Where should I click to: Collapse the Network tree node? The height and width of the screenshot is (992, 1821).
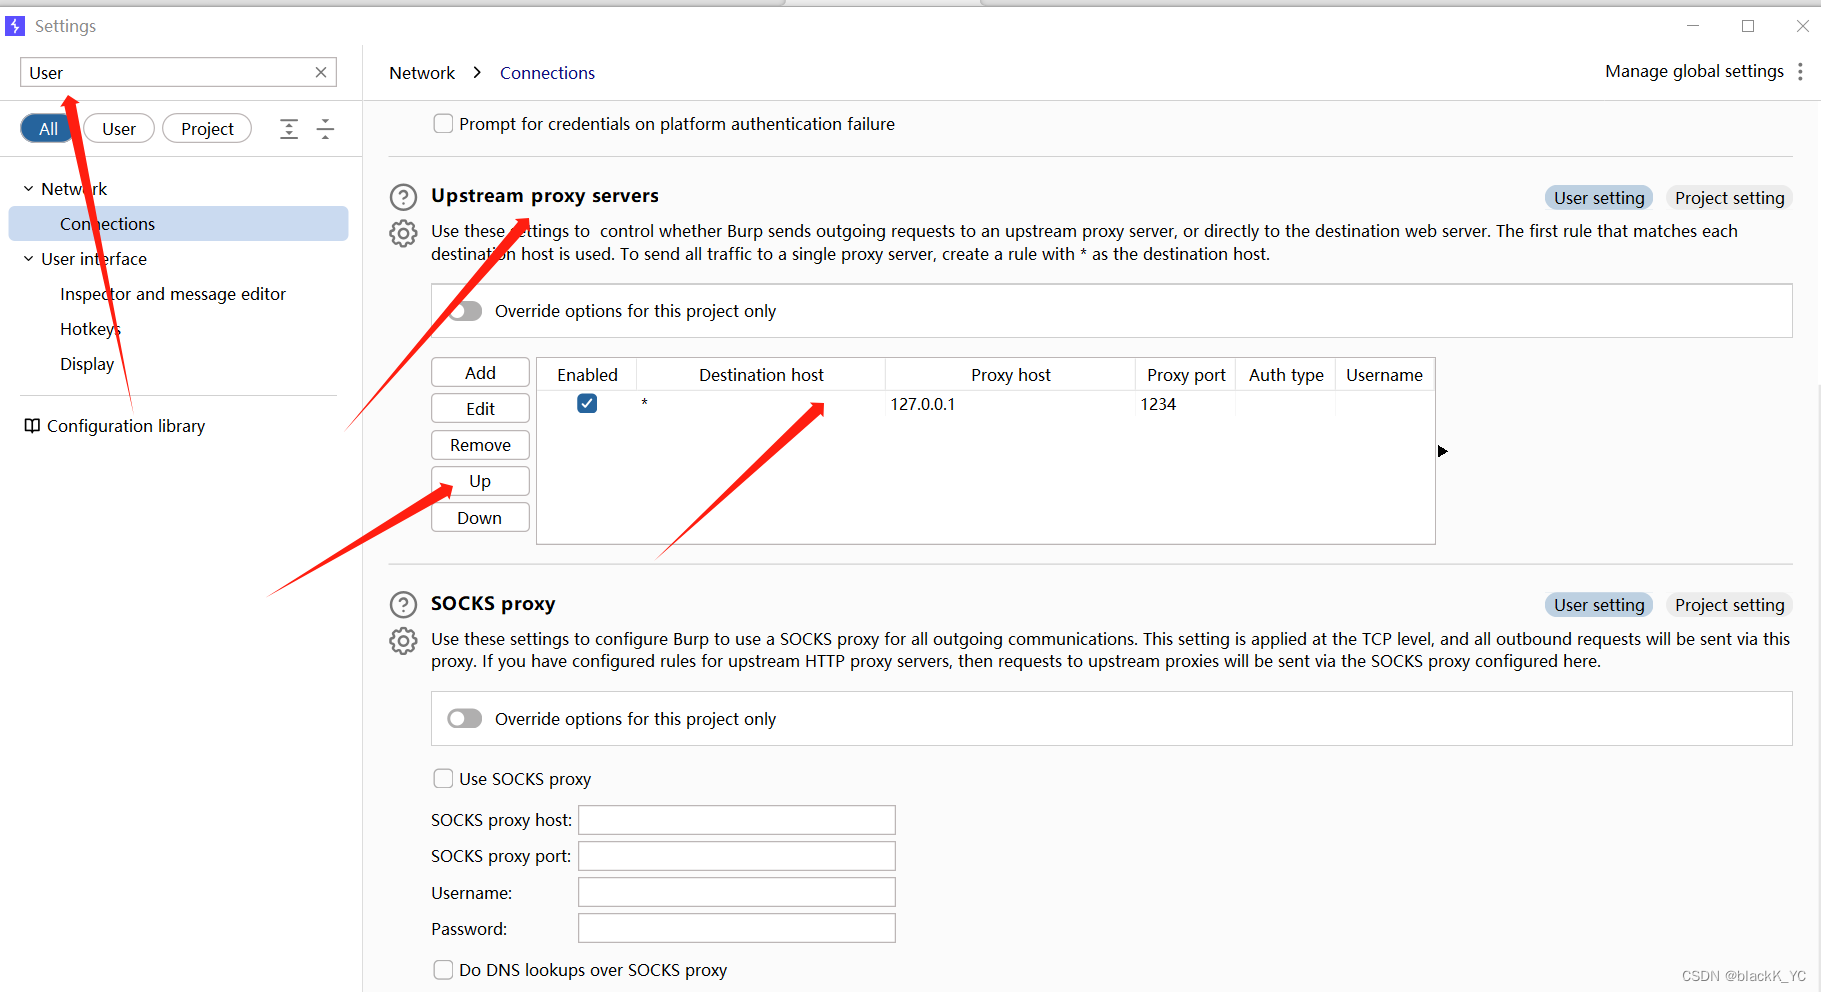tap(28, 189)
